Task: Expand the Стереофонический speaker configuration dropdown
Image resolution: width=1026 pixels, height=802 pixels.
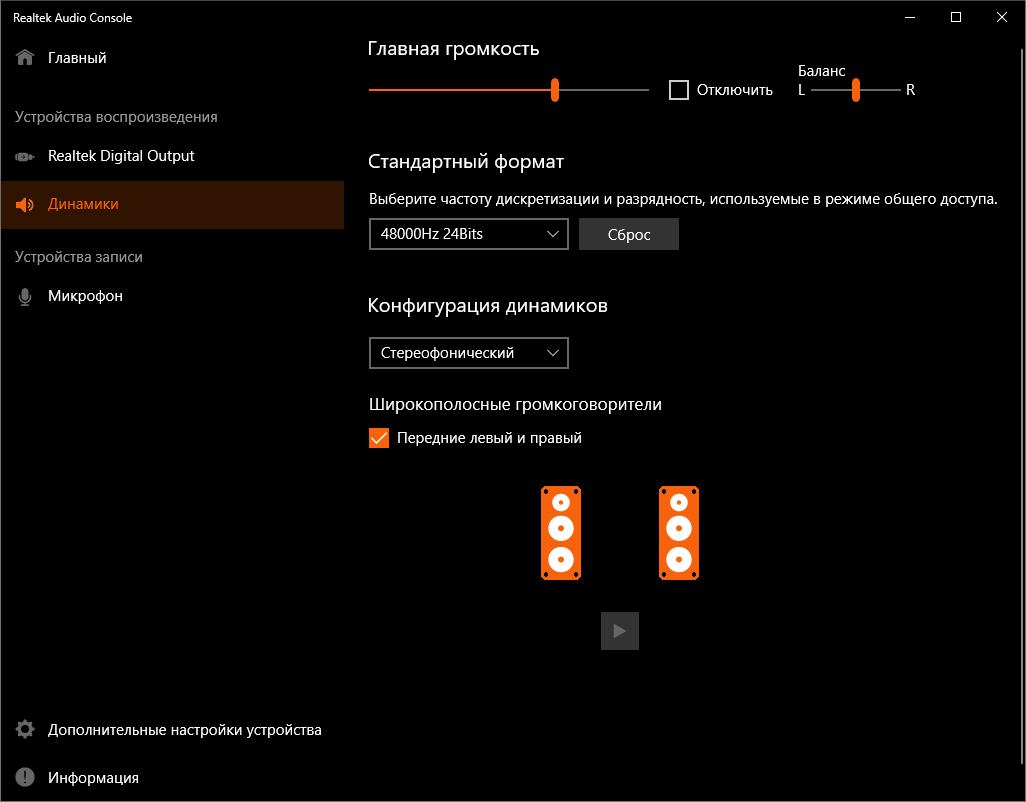Action: (468, 353)
